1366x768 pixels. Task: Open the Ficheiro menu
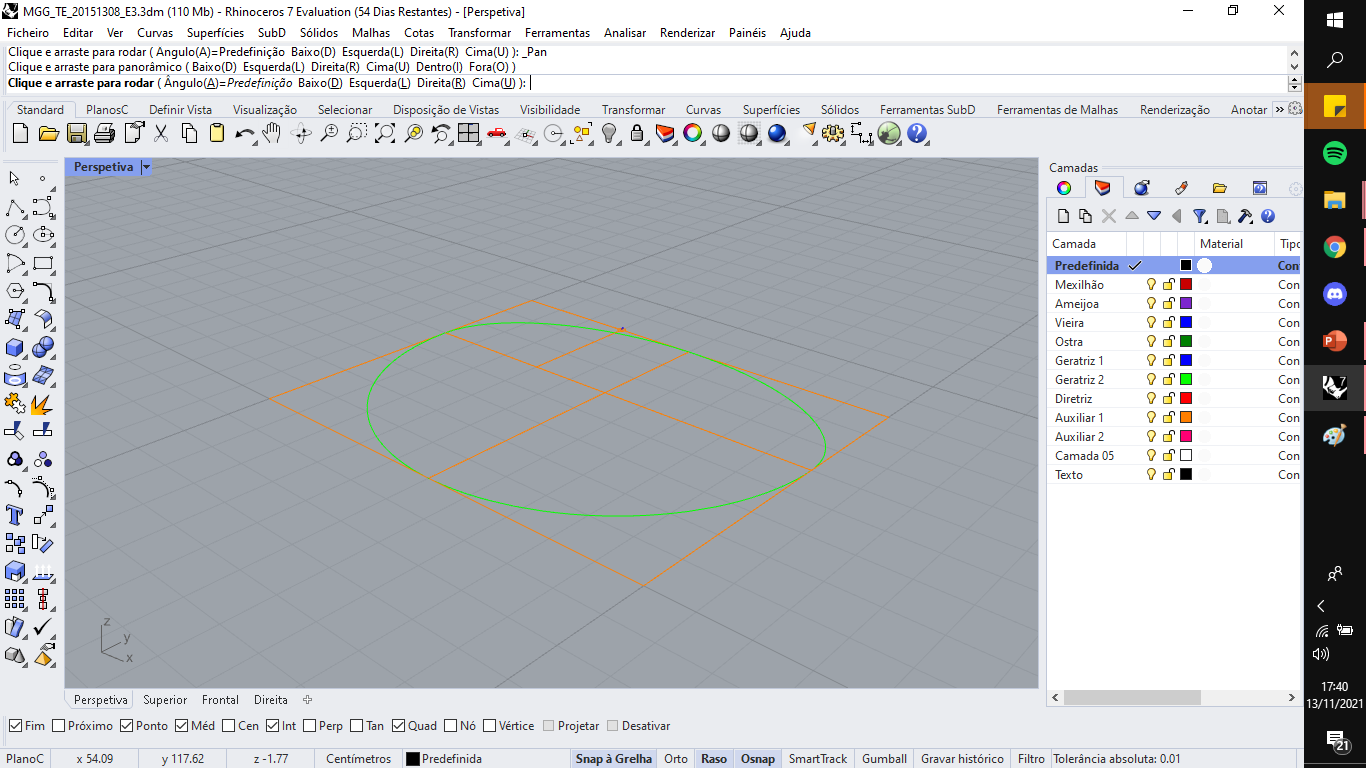click(x=28, y=33)
